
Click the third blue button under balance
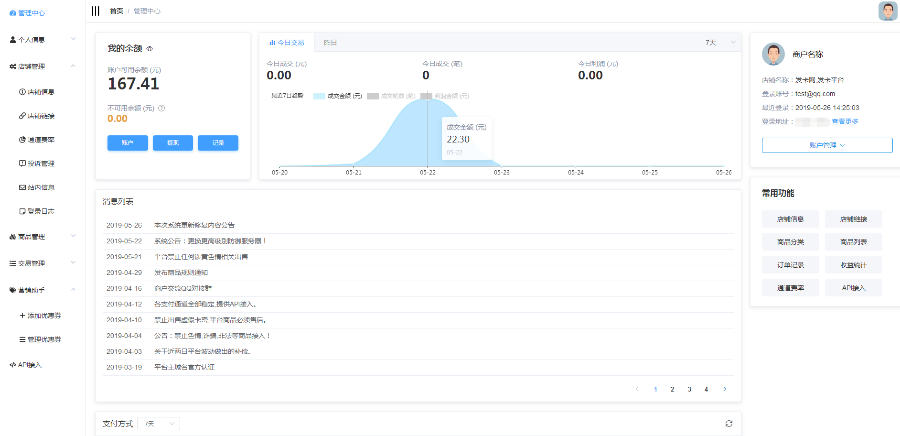(x=218, y=143)
